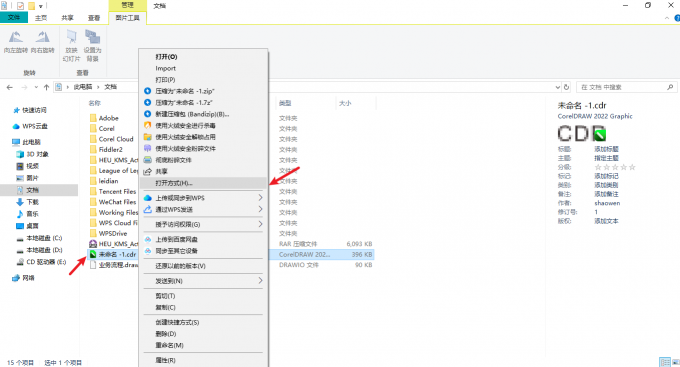Click the Up one level arrow
This screenshot has width=680, height=367.
[46, 87]
